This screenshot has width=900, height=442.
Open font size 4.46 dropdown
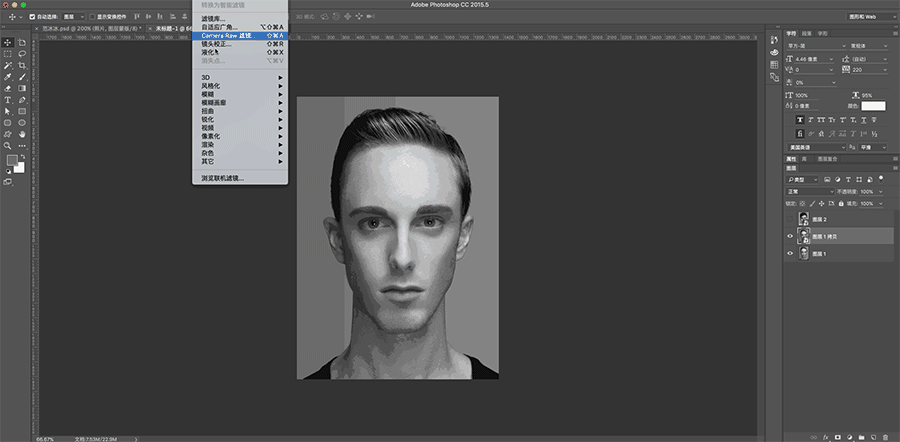(x=831, y=59)
